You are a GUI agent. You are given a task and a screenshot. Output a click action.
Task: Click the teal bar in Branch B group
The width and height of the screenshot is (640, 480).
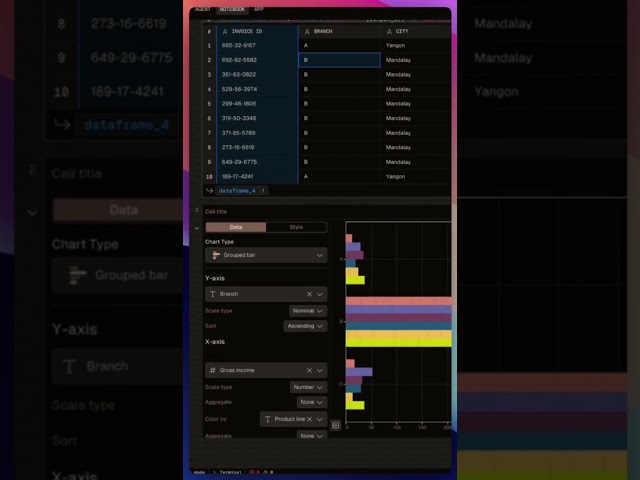point(398,326)
